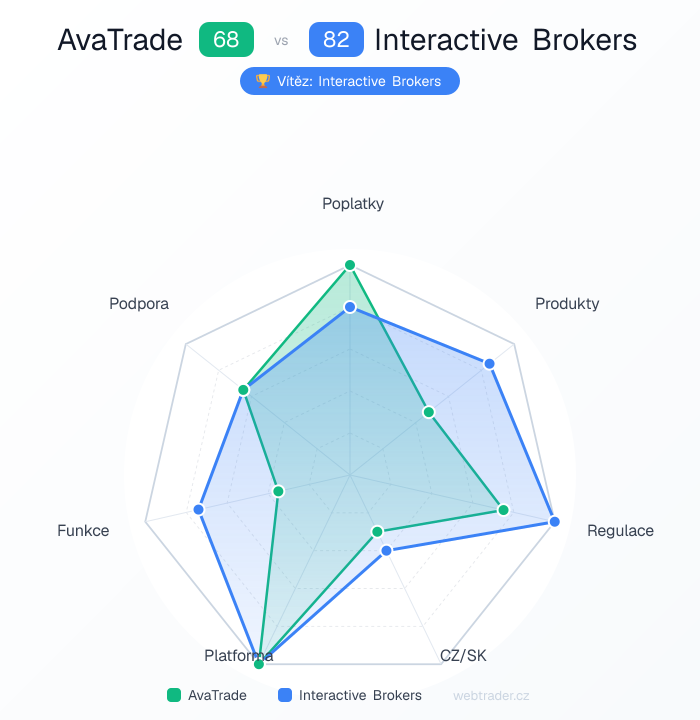Select AvaTrade's green point on Poplatky axis
Viewport: 700px width, 720px height.
click(350, 265)
